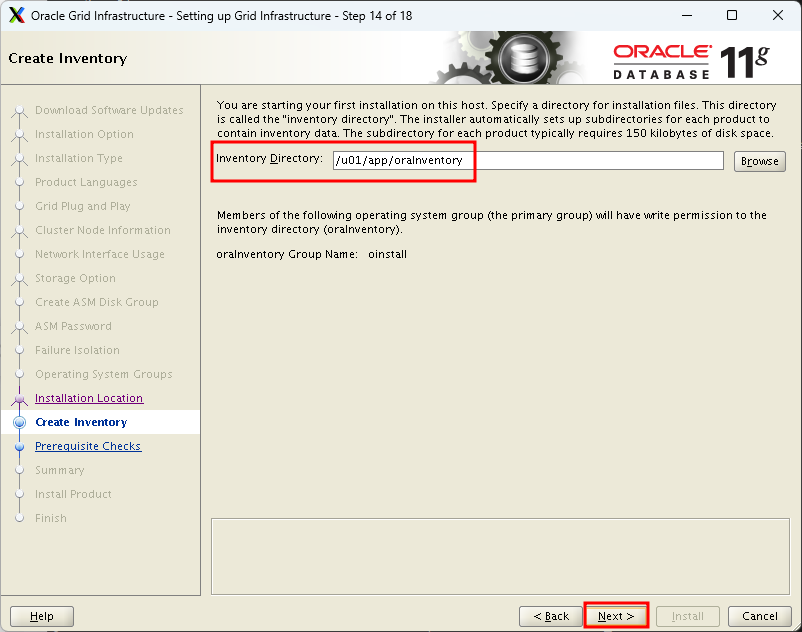Close the installer window

coord(777,15)
